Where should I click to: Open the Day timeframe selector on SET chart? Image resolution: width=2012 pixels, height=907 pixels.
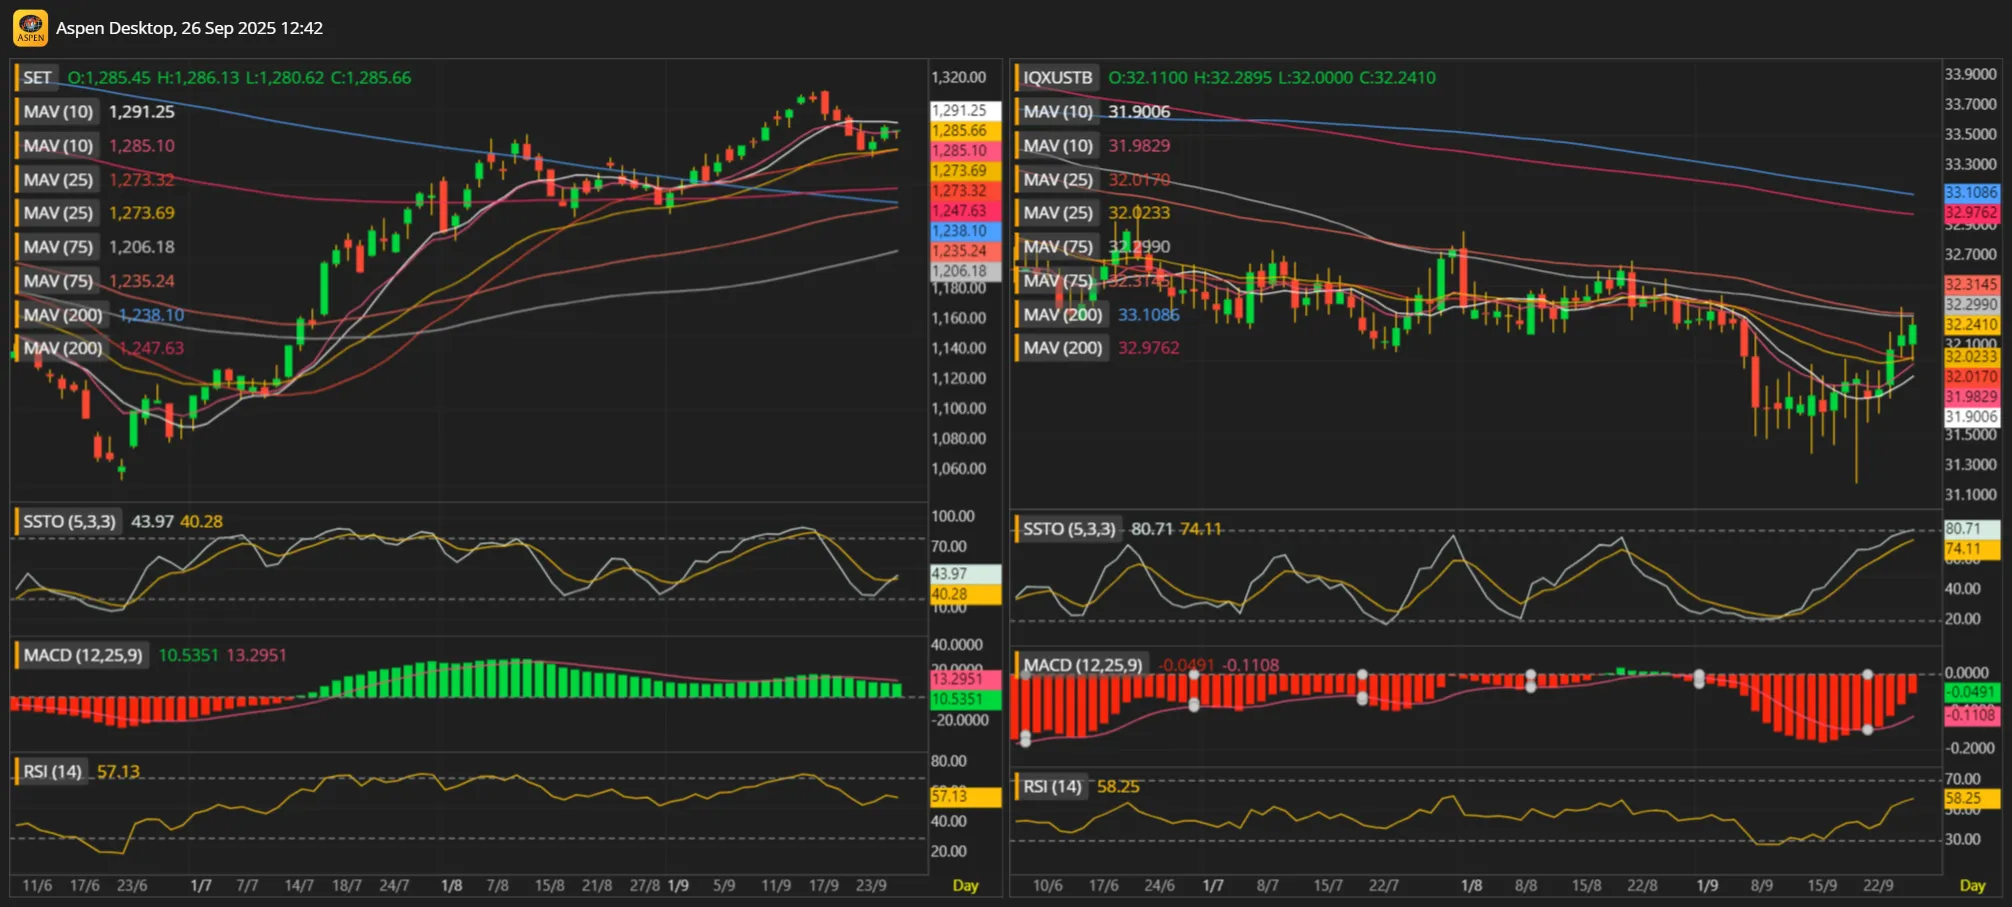pos(965,886)
